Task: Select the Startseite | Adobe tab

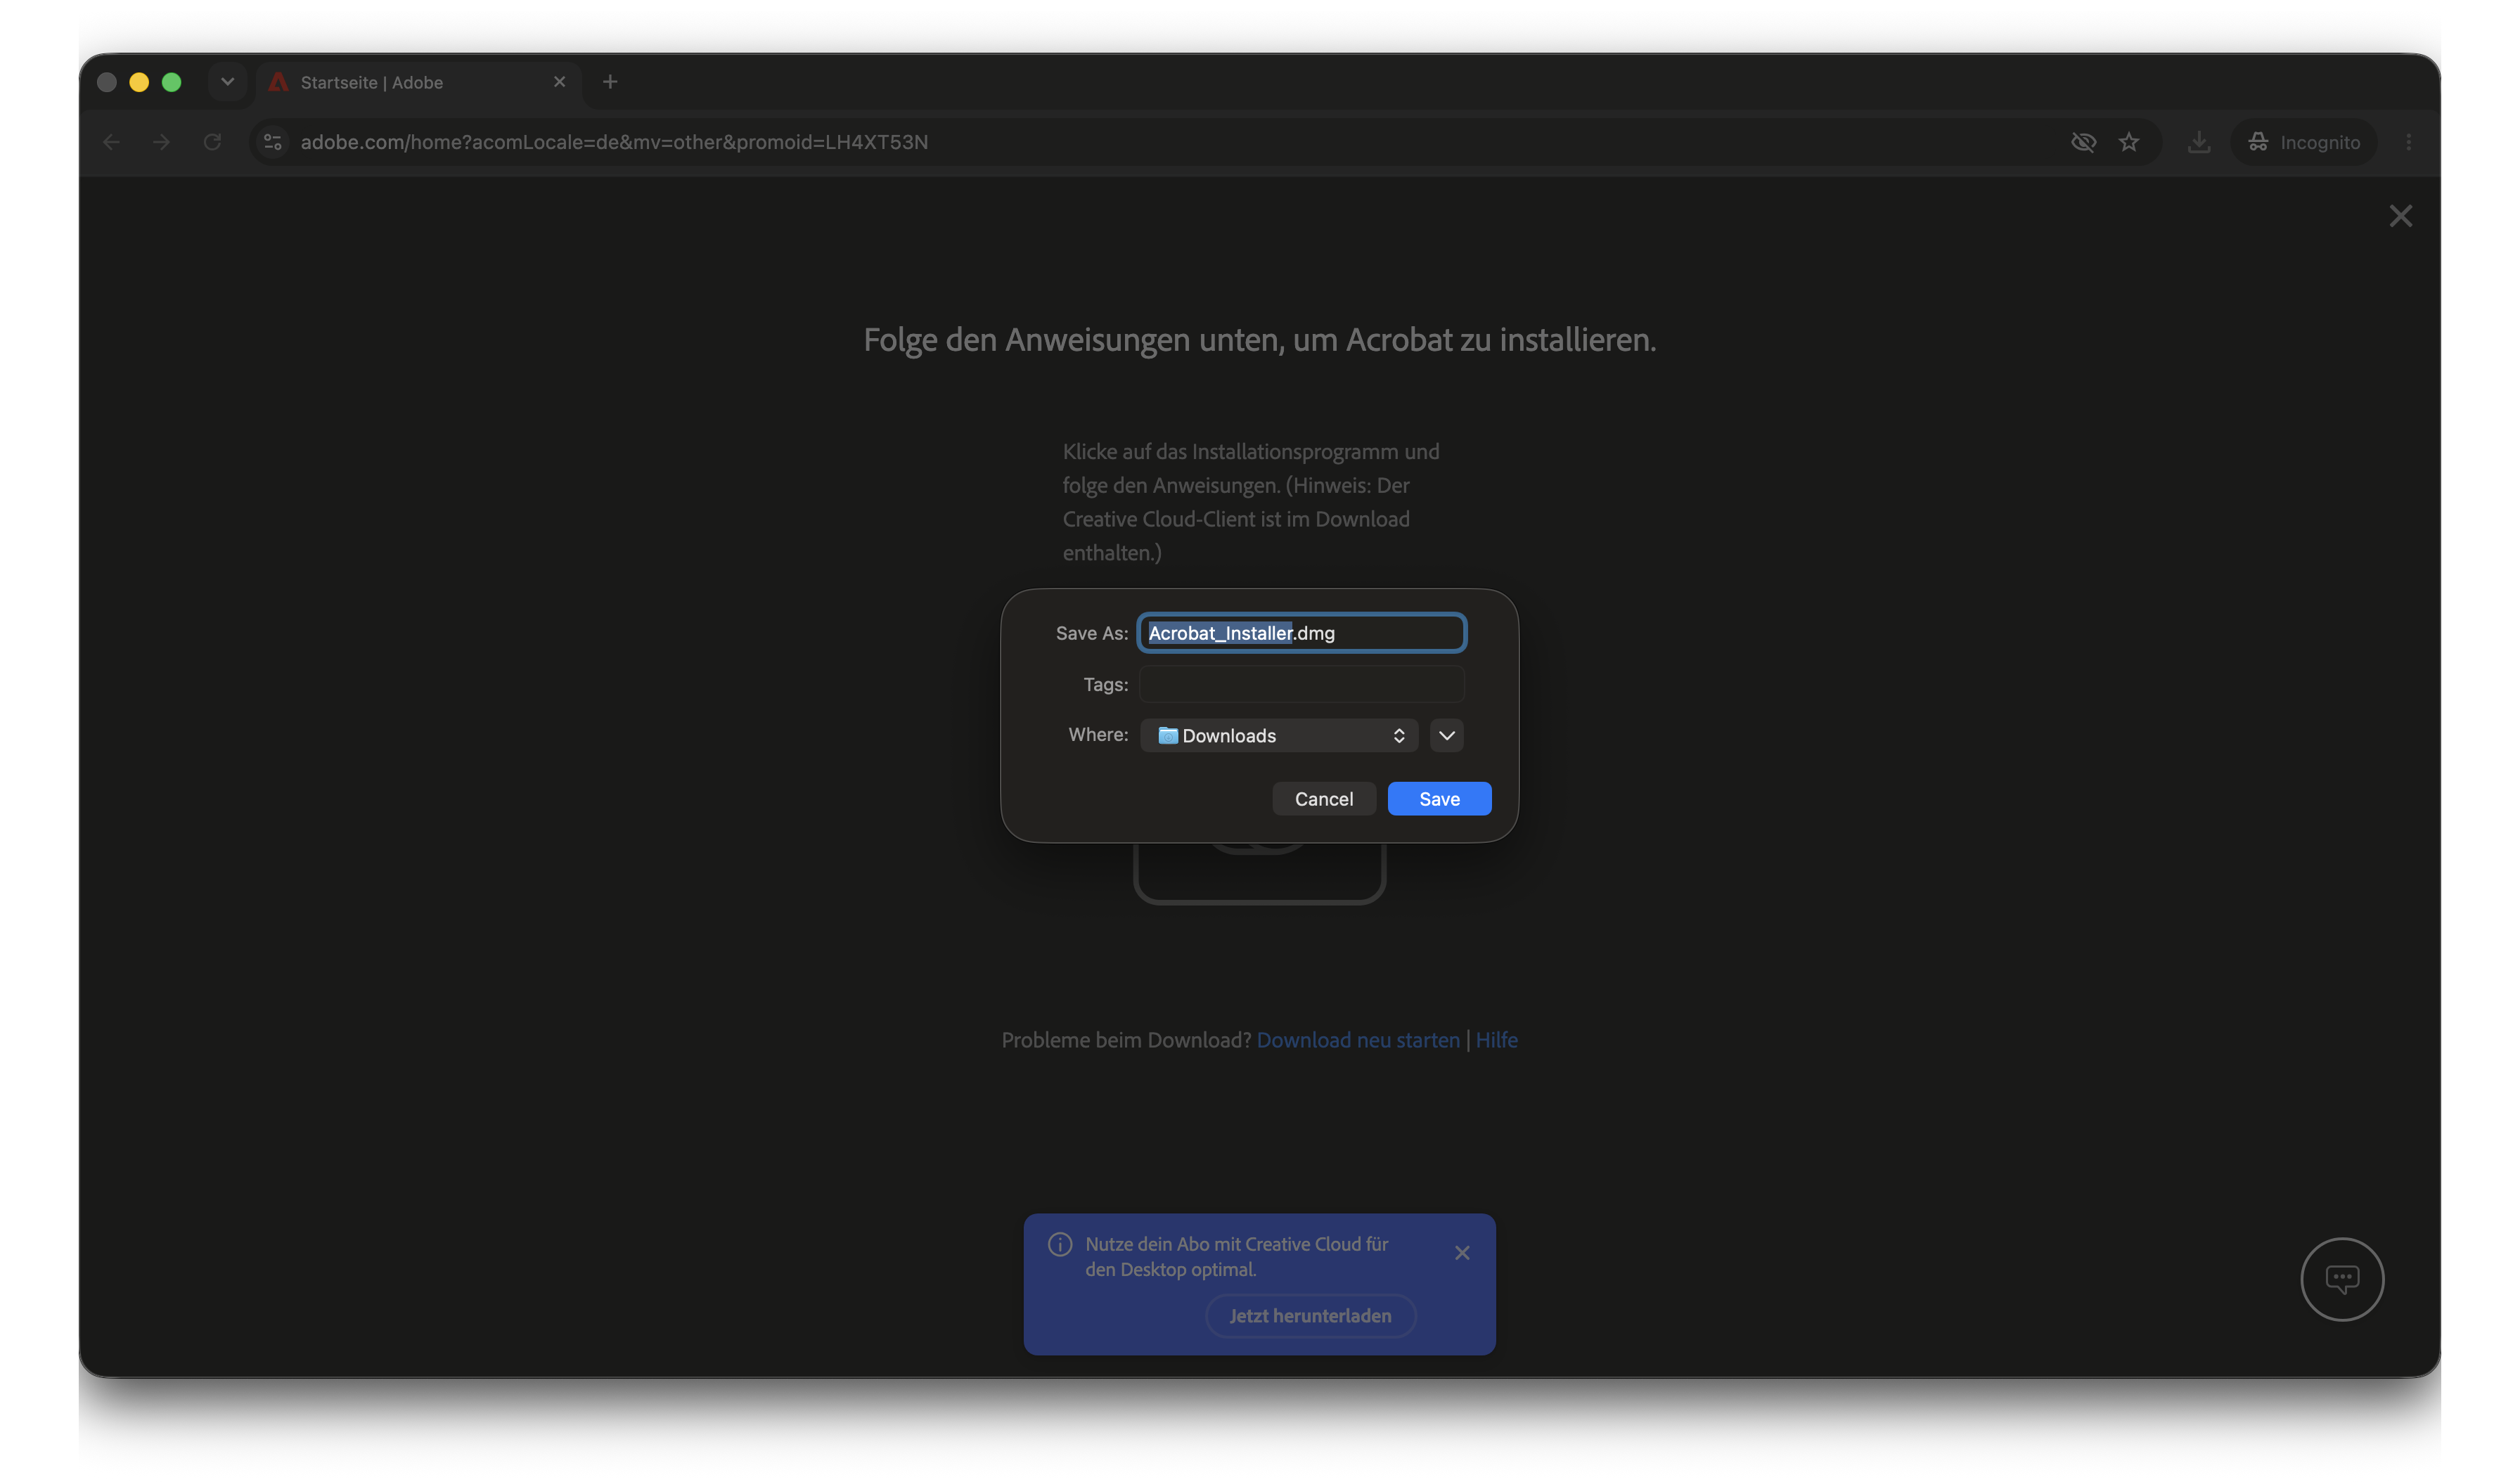Action: [x=419, y=82]
